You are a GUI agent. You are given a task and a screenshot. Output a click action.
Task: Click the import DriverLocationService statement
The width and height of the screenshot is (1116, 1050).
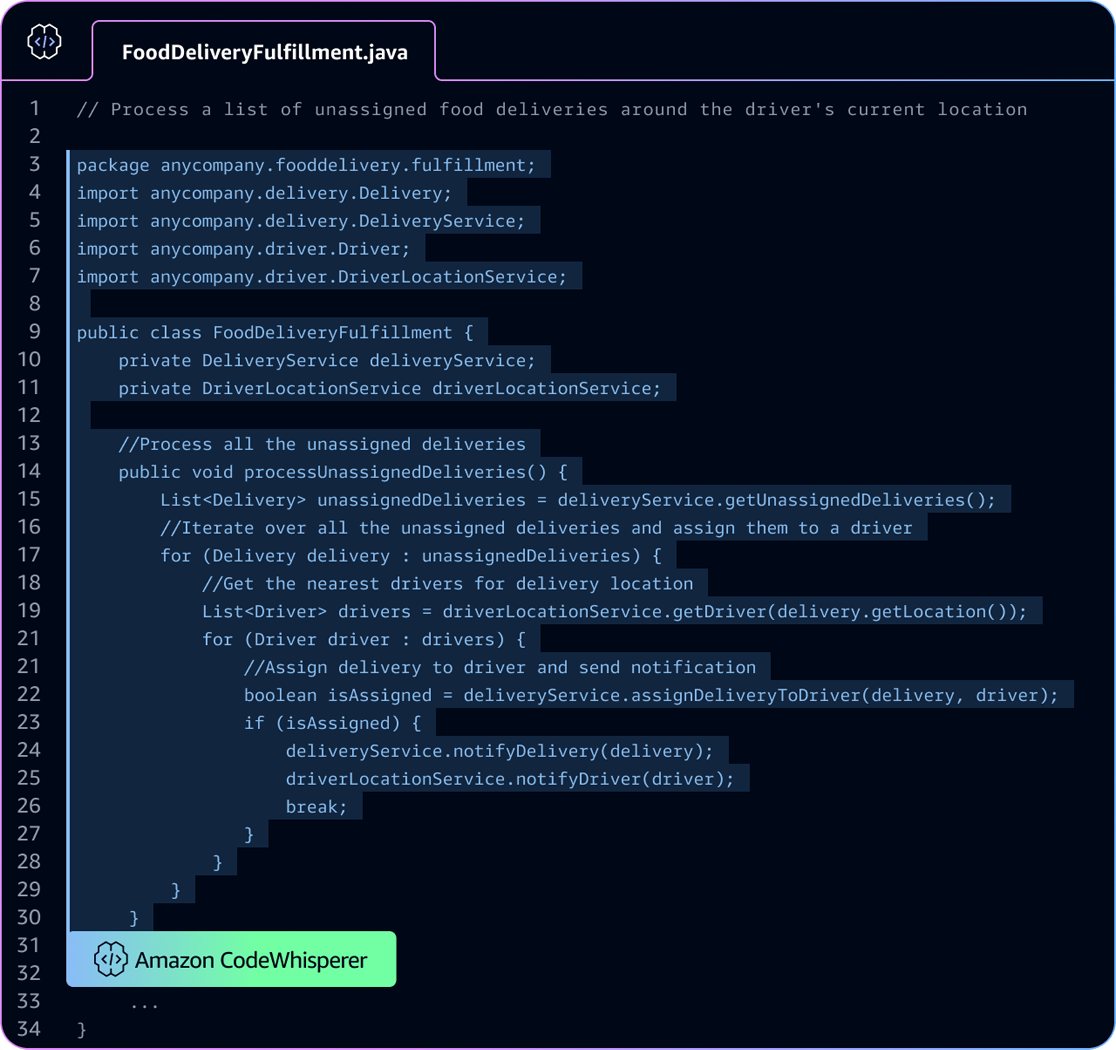[321, 277]
